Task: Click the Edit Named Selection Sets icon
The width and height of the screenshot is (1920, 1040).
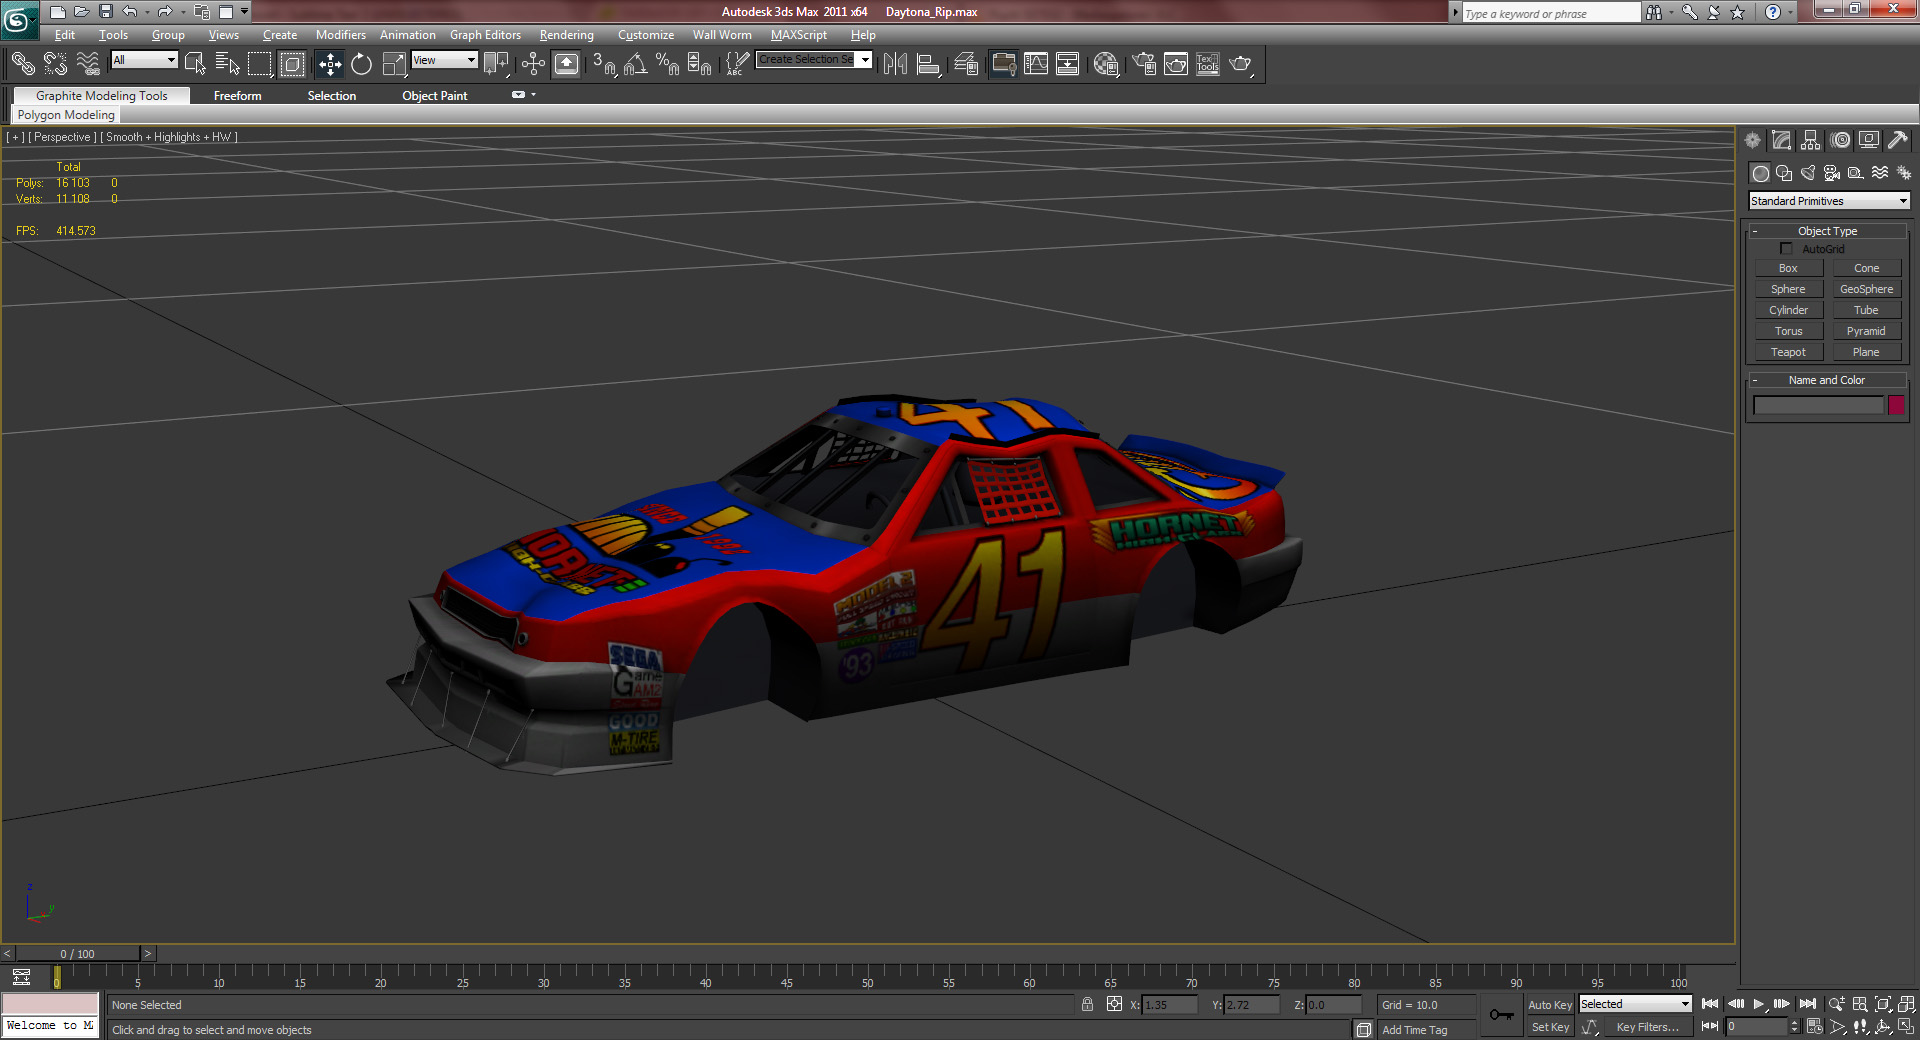Action: (x=737, y=64)
